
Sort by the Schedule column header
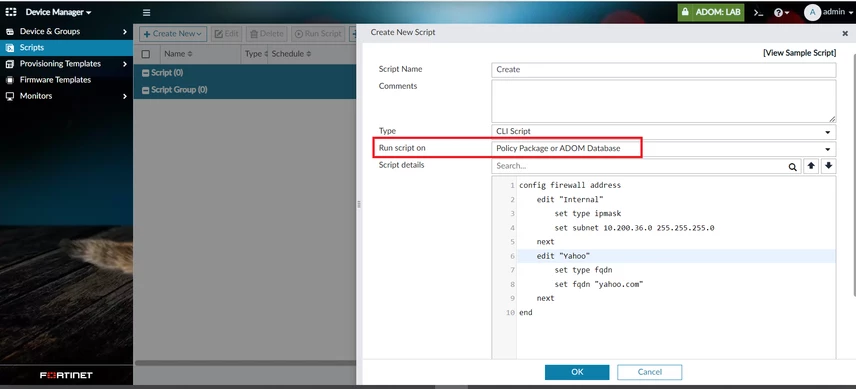click(x=292, y=54)
